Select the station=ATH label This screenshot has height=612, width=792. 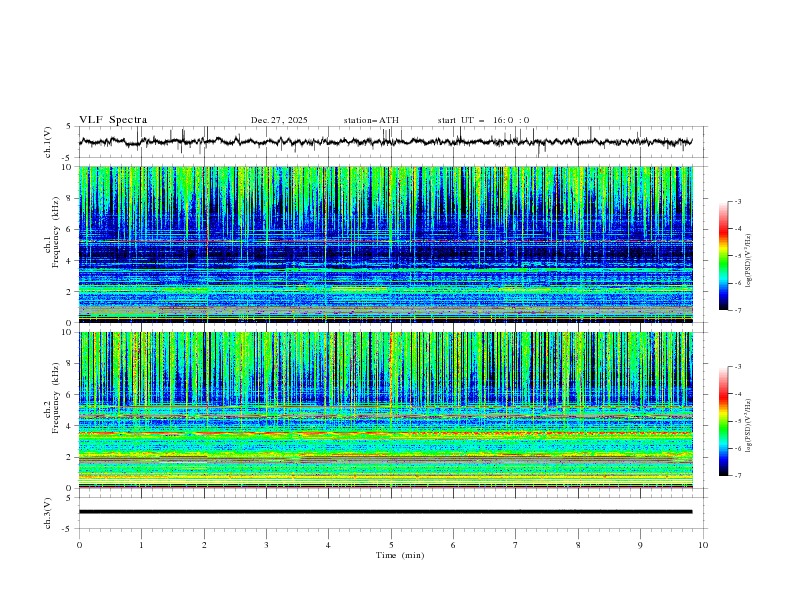(x=371, y=120)
